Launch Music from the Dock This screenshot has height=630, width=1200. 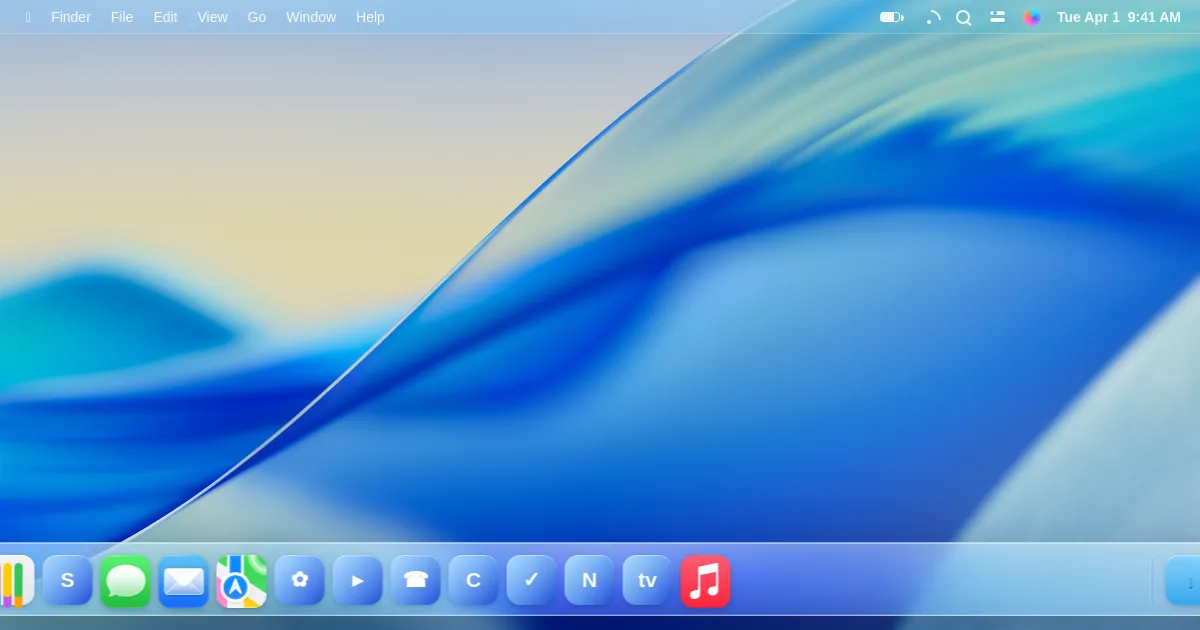click(705, 581)
